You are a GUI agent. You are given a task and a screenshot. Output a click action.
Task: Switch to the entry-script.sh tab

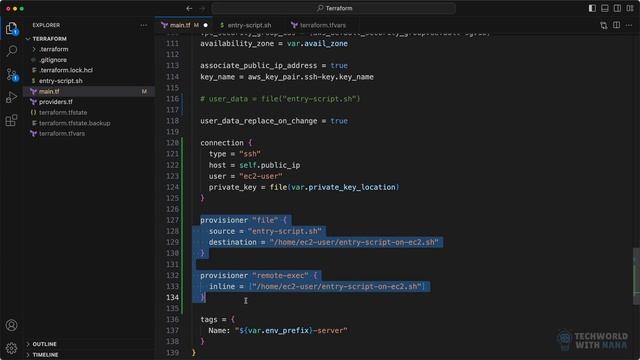pos(249,25)
